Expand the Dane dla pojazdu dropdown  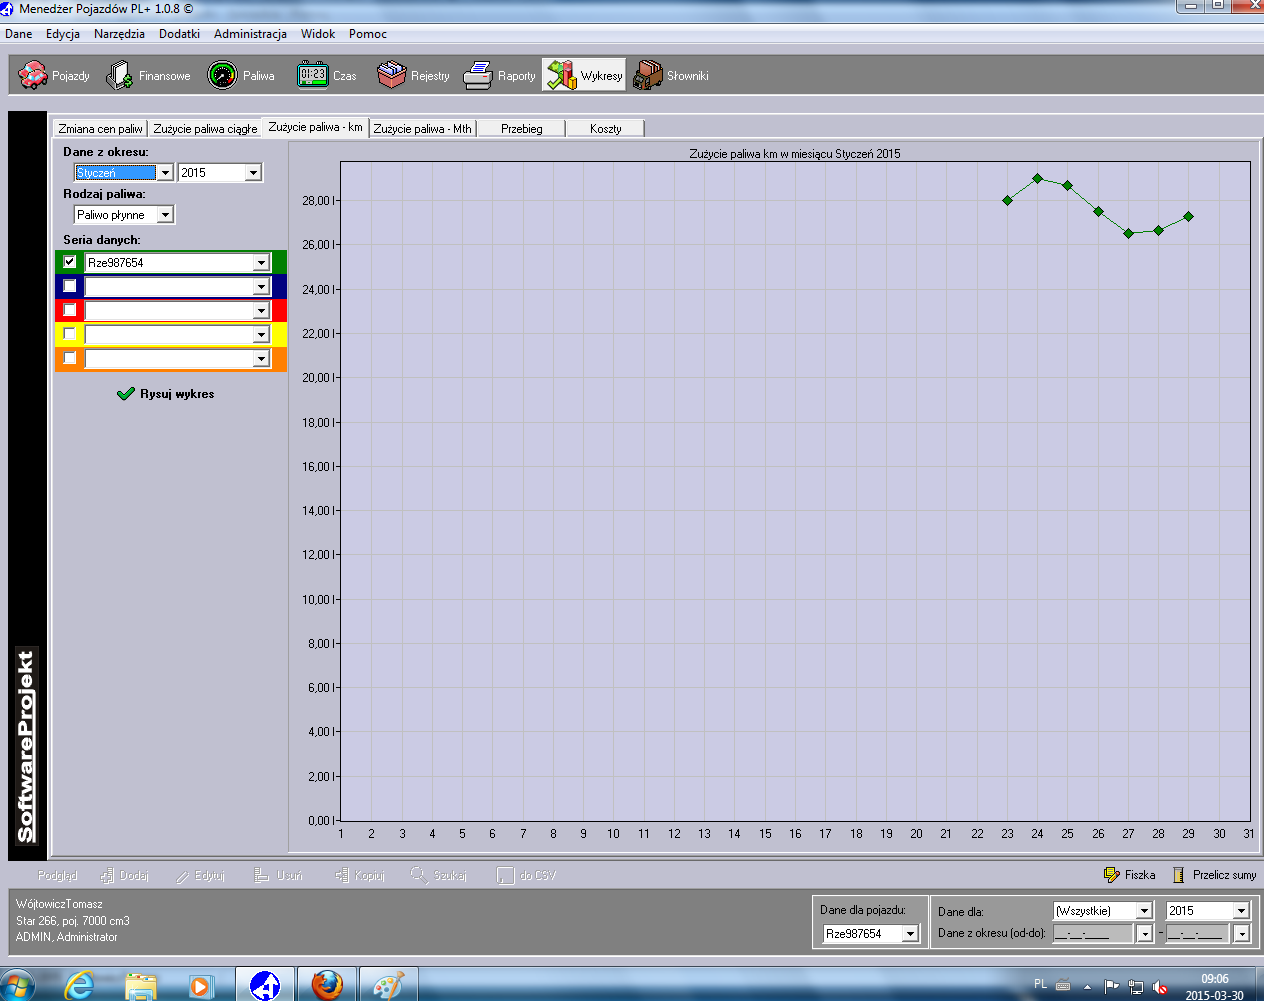[910, 934]
